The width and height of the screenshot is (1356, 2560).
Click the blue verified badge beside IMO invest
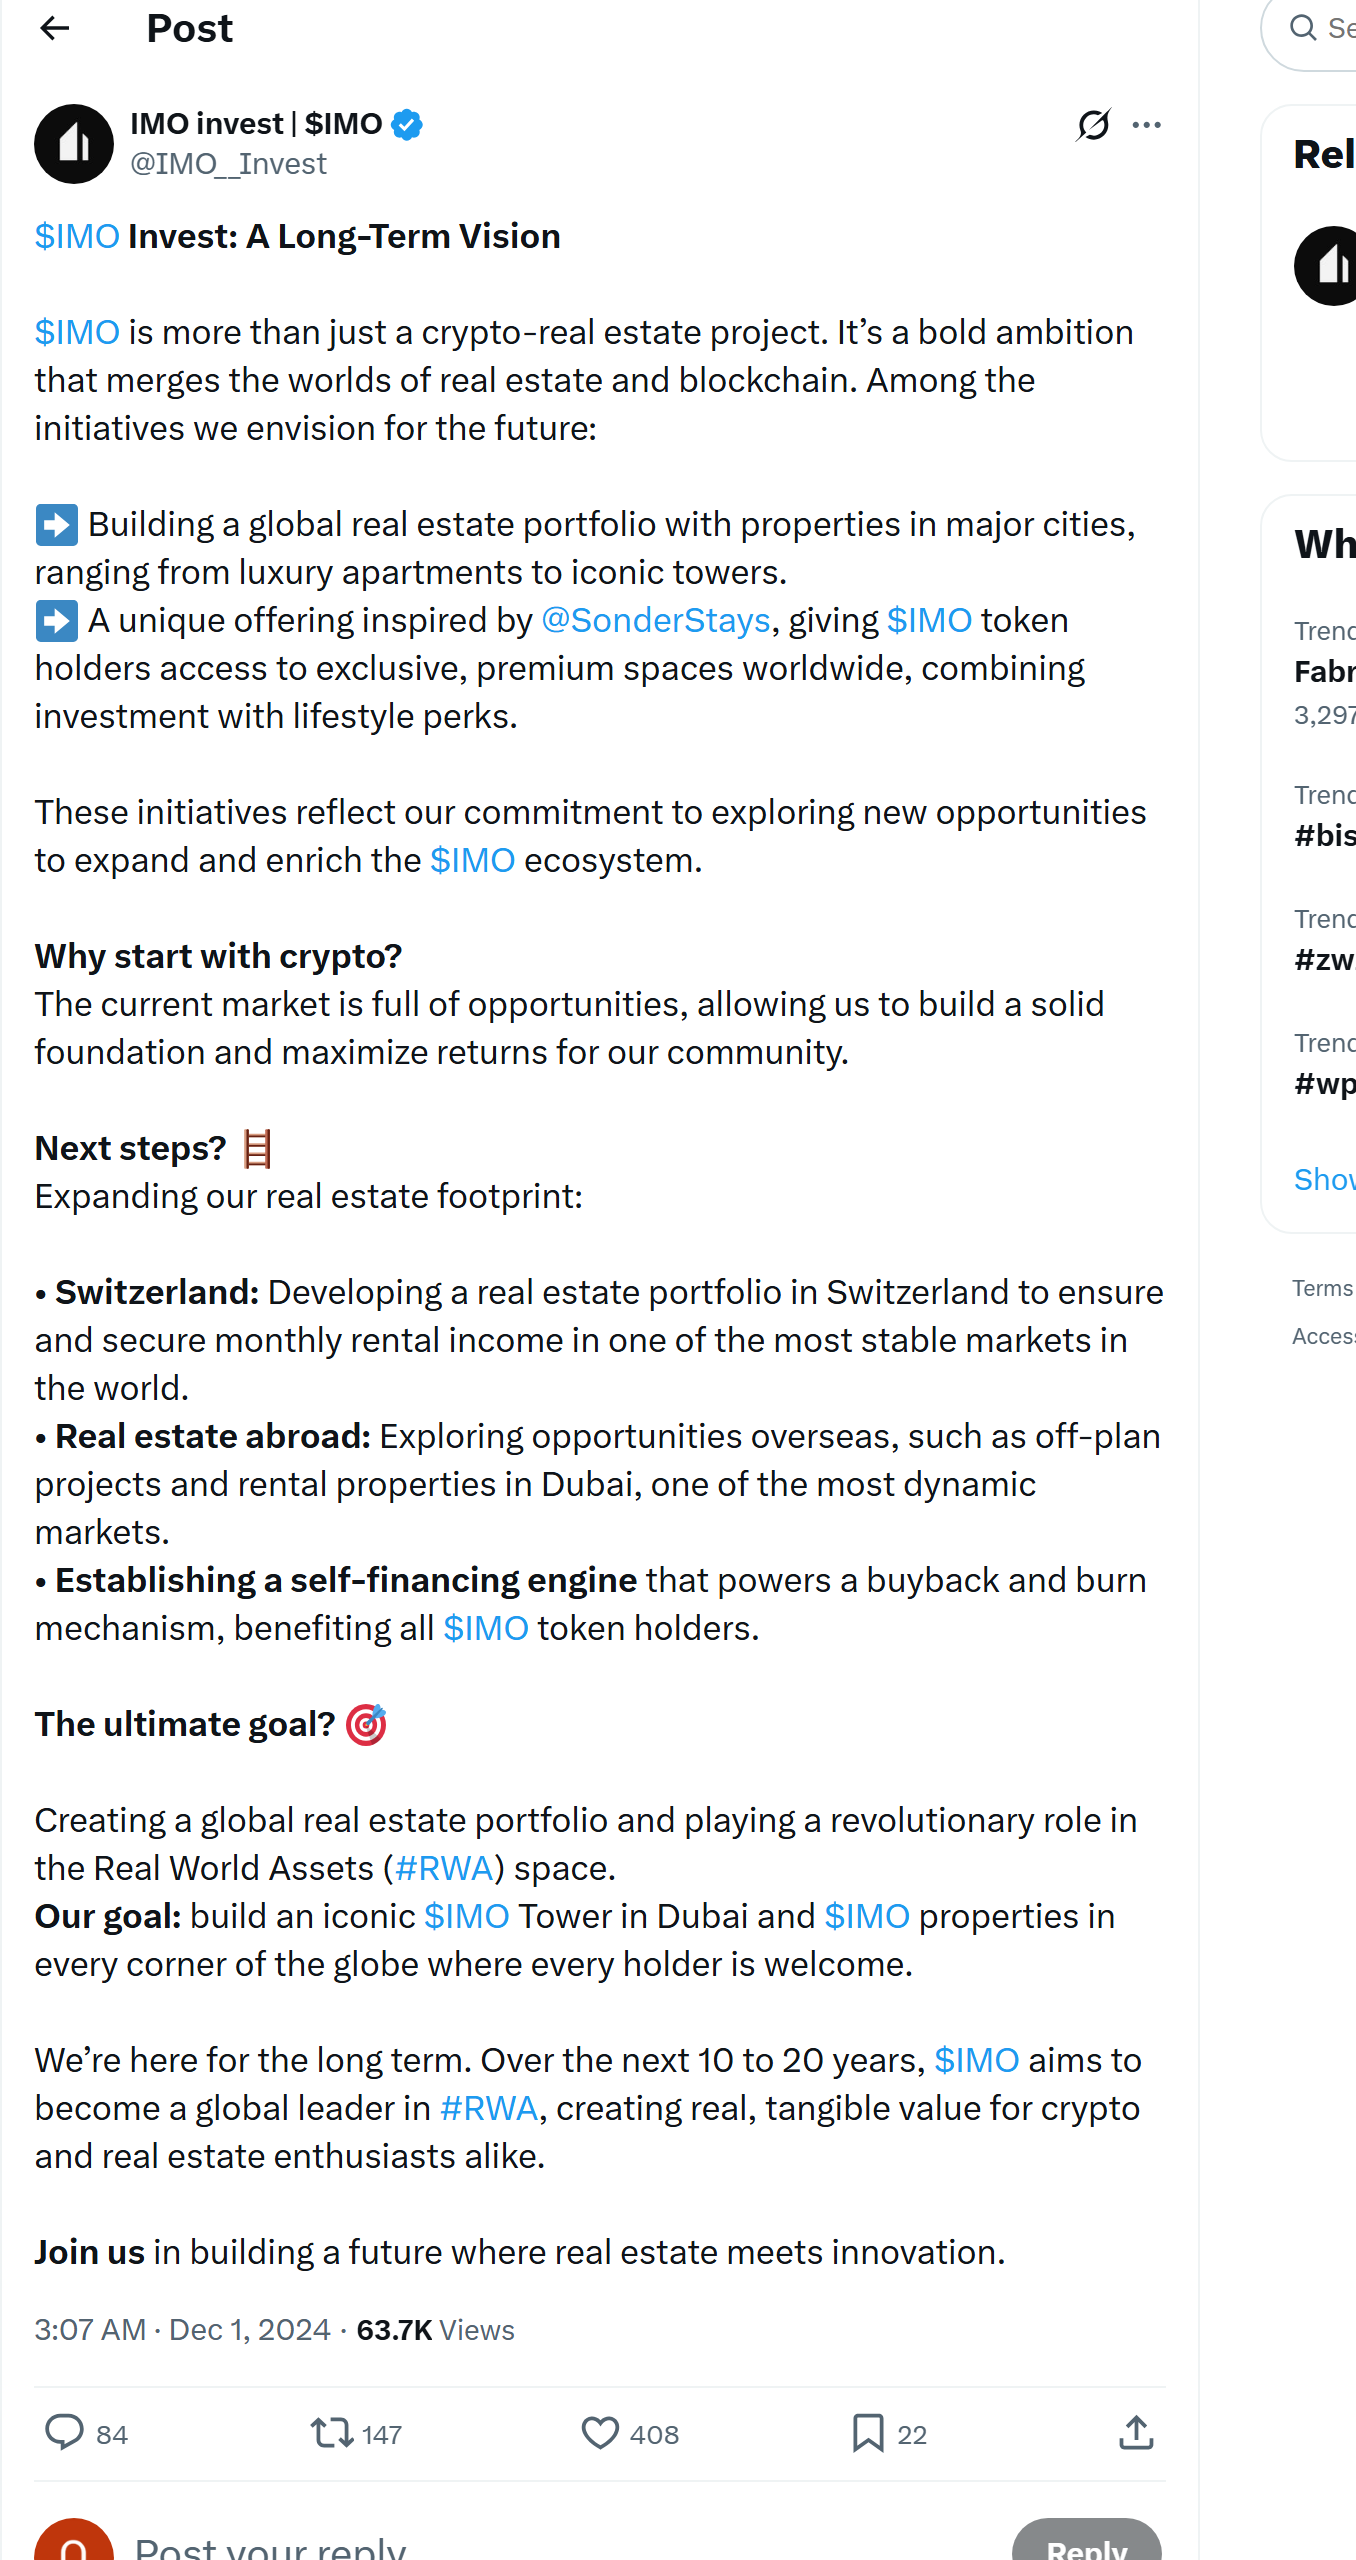coord(406,123)
